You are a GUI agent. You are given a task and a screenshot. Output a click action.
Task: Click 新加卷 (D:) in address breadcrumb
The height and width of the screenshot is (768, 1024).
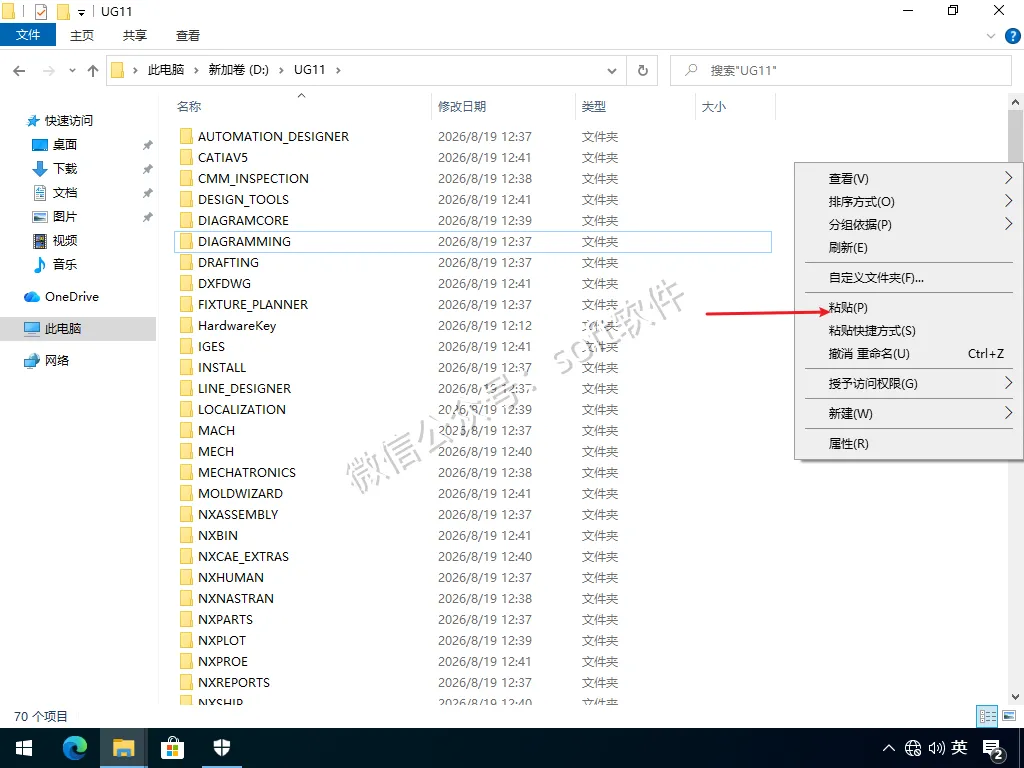[x=238, y=70]
